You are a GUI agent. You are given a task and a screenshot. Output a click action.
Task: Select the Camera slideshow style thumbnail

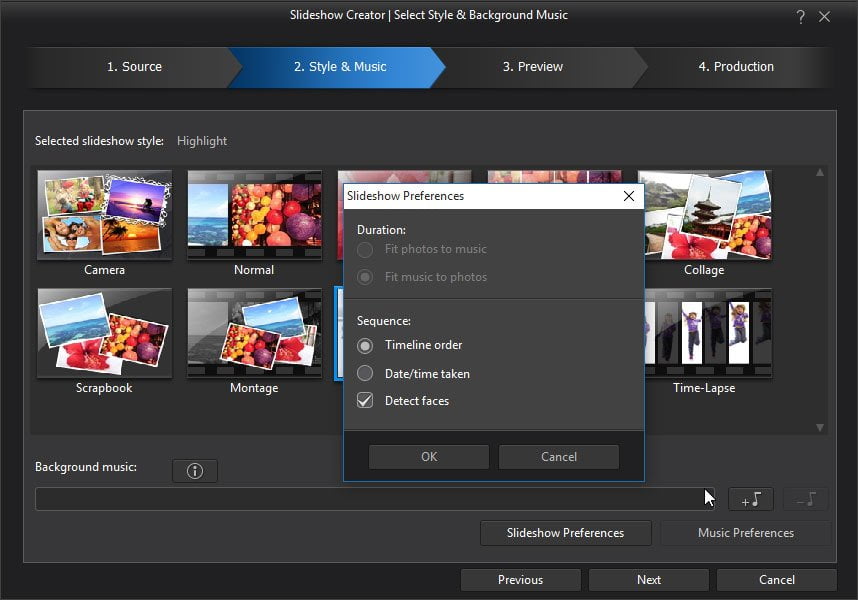[x=105, y=215]
